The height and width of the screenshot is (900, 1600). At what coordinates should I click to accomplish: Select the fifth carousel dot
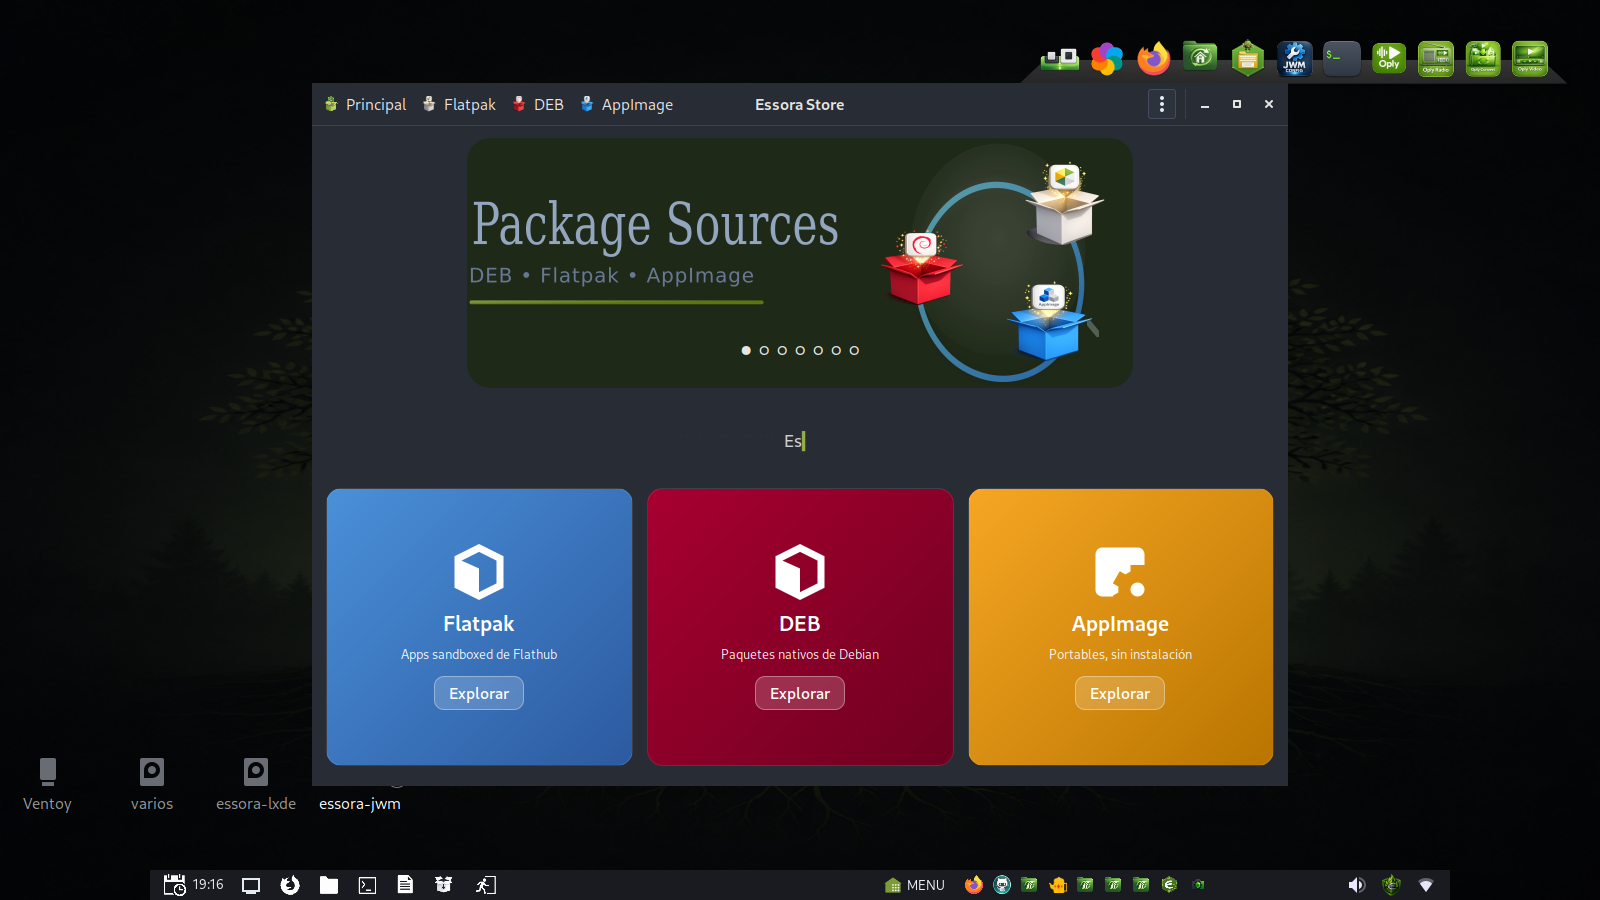[818, 350]
